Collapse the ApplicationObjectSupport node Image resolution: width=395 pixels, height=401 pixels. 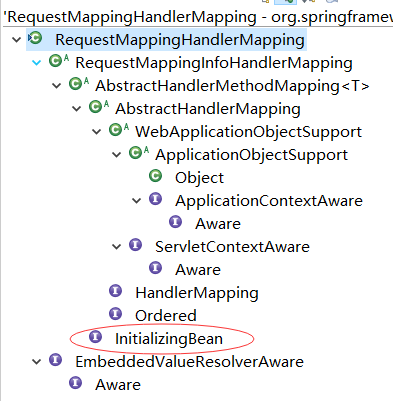coord(117,155)
